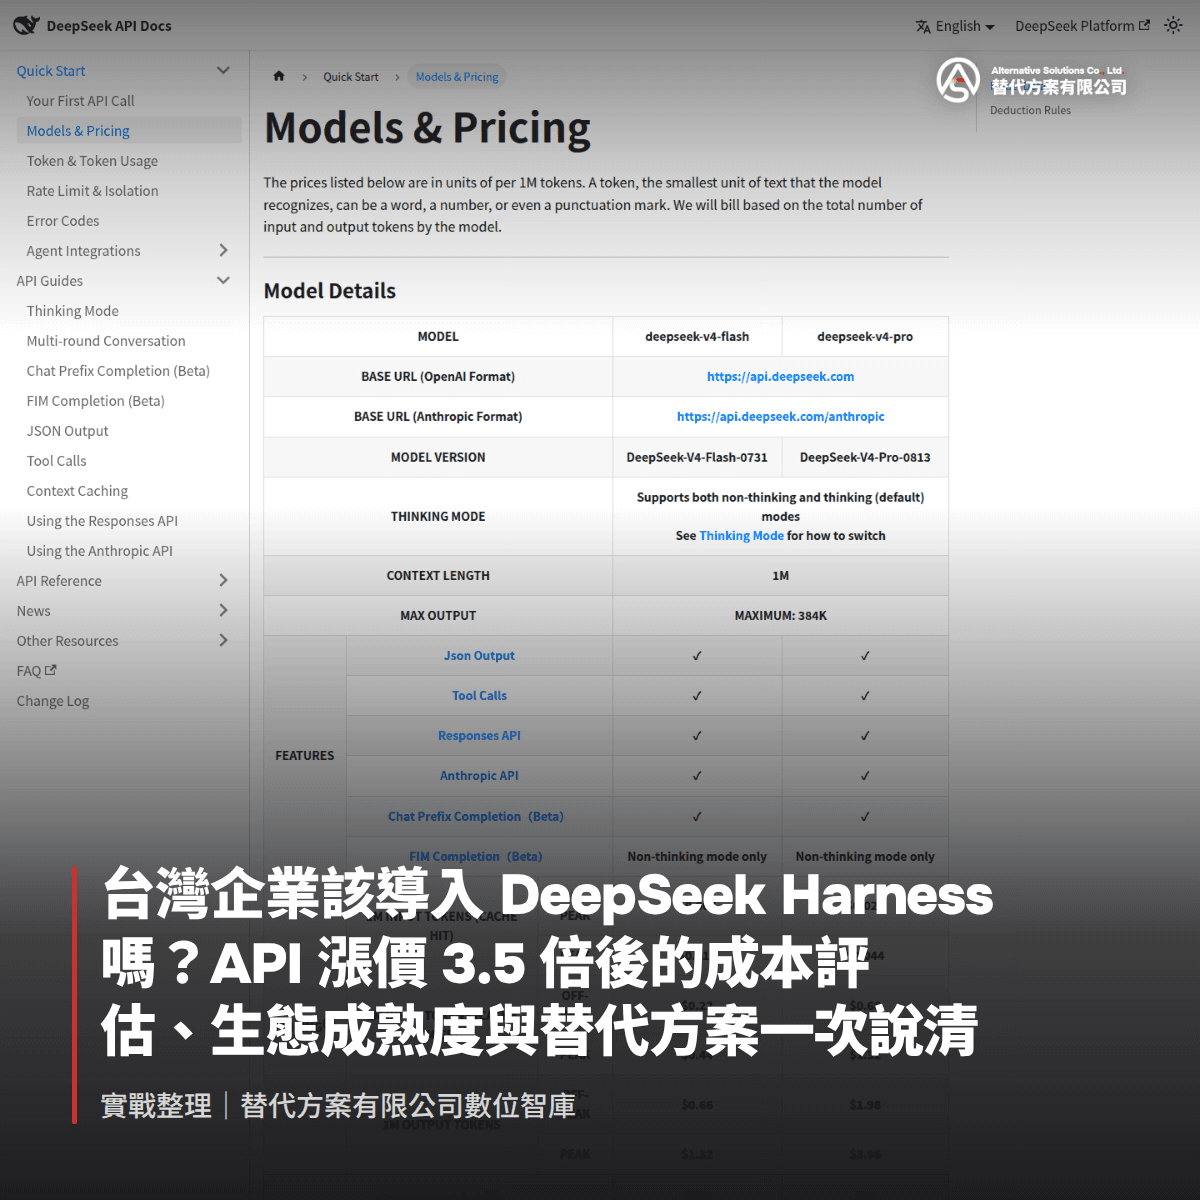Viewport: 1200px width, 1200px height.
Task: Click the Models & Pricing page title
Action: [x=427, y=129]
